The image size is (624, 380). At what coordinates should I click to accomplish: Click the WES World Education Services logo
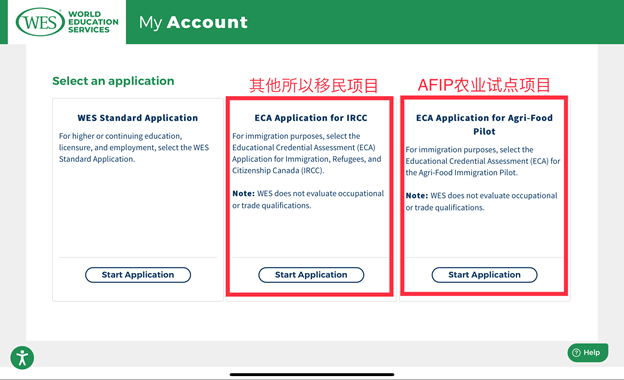tap(67, 21)
